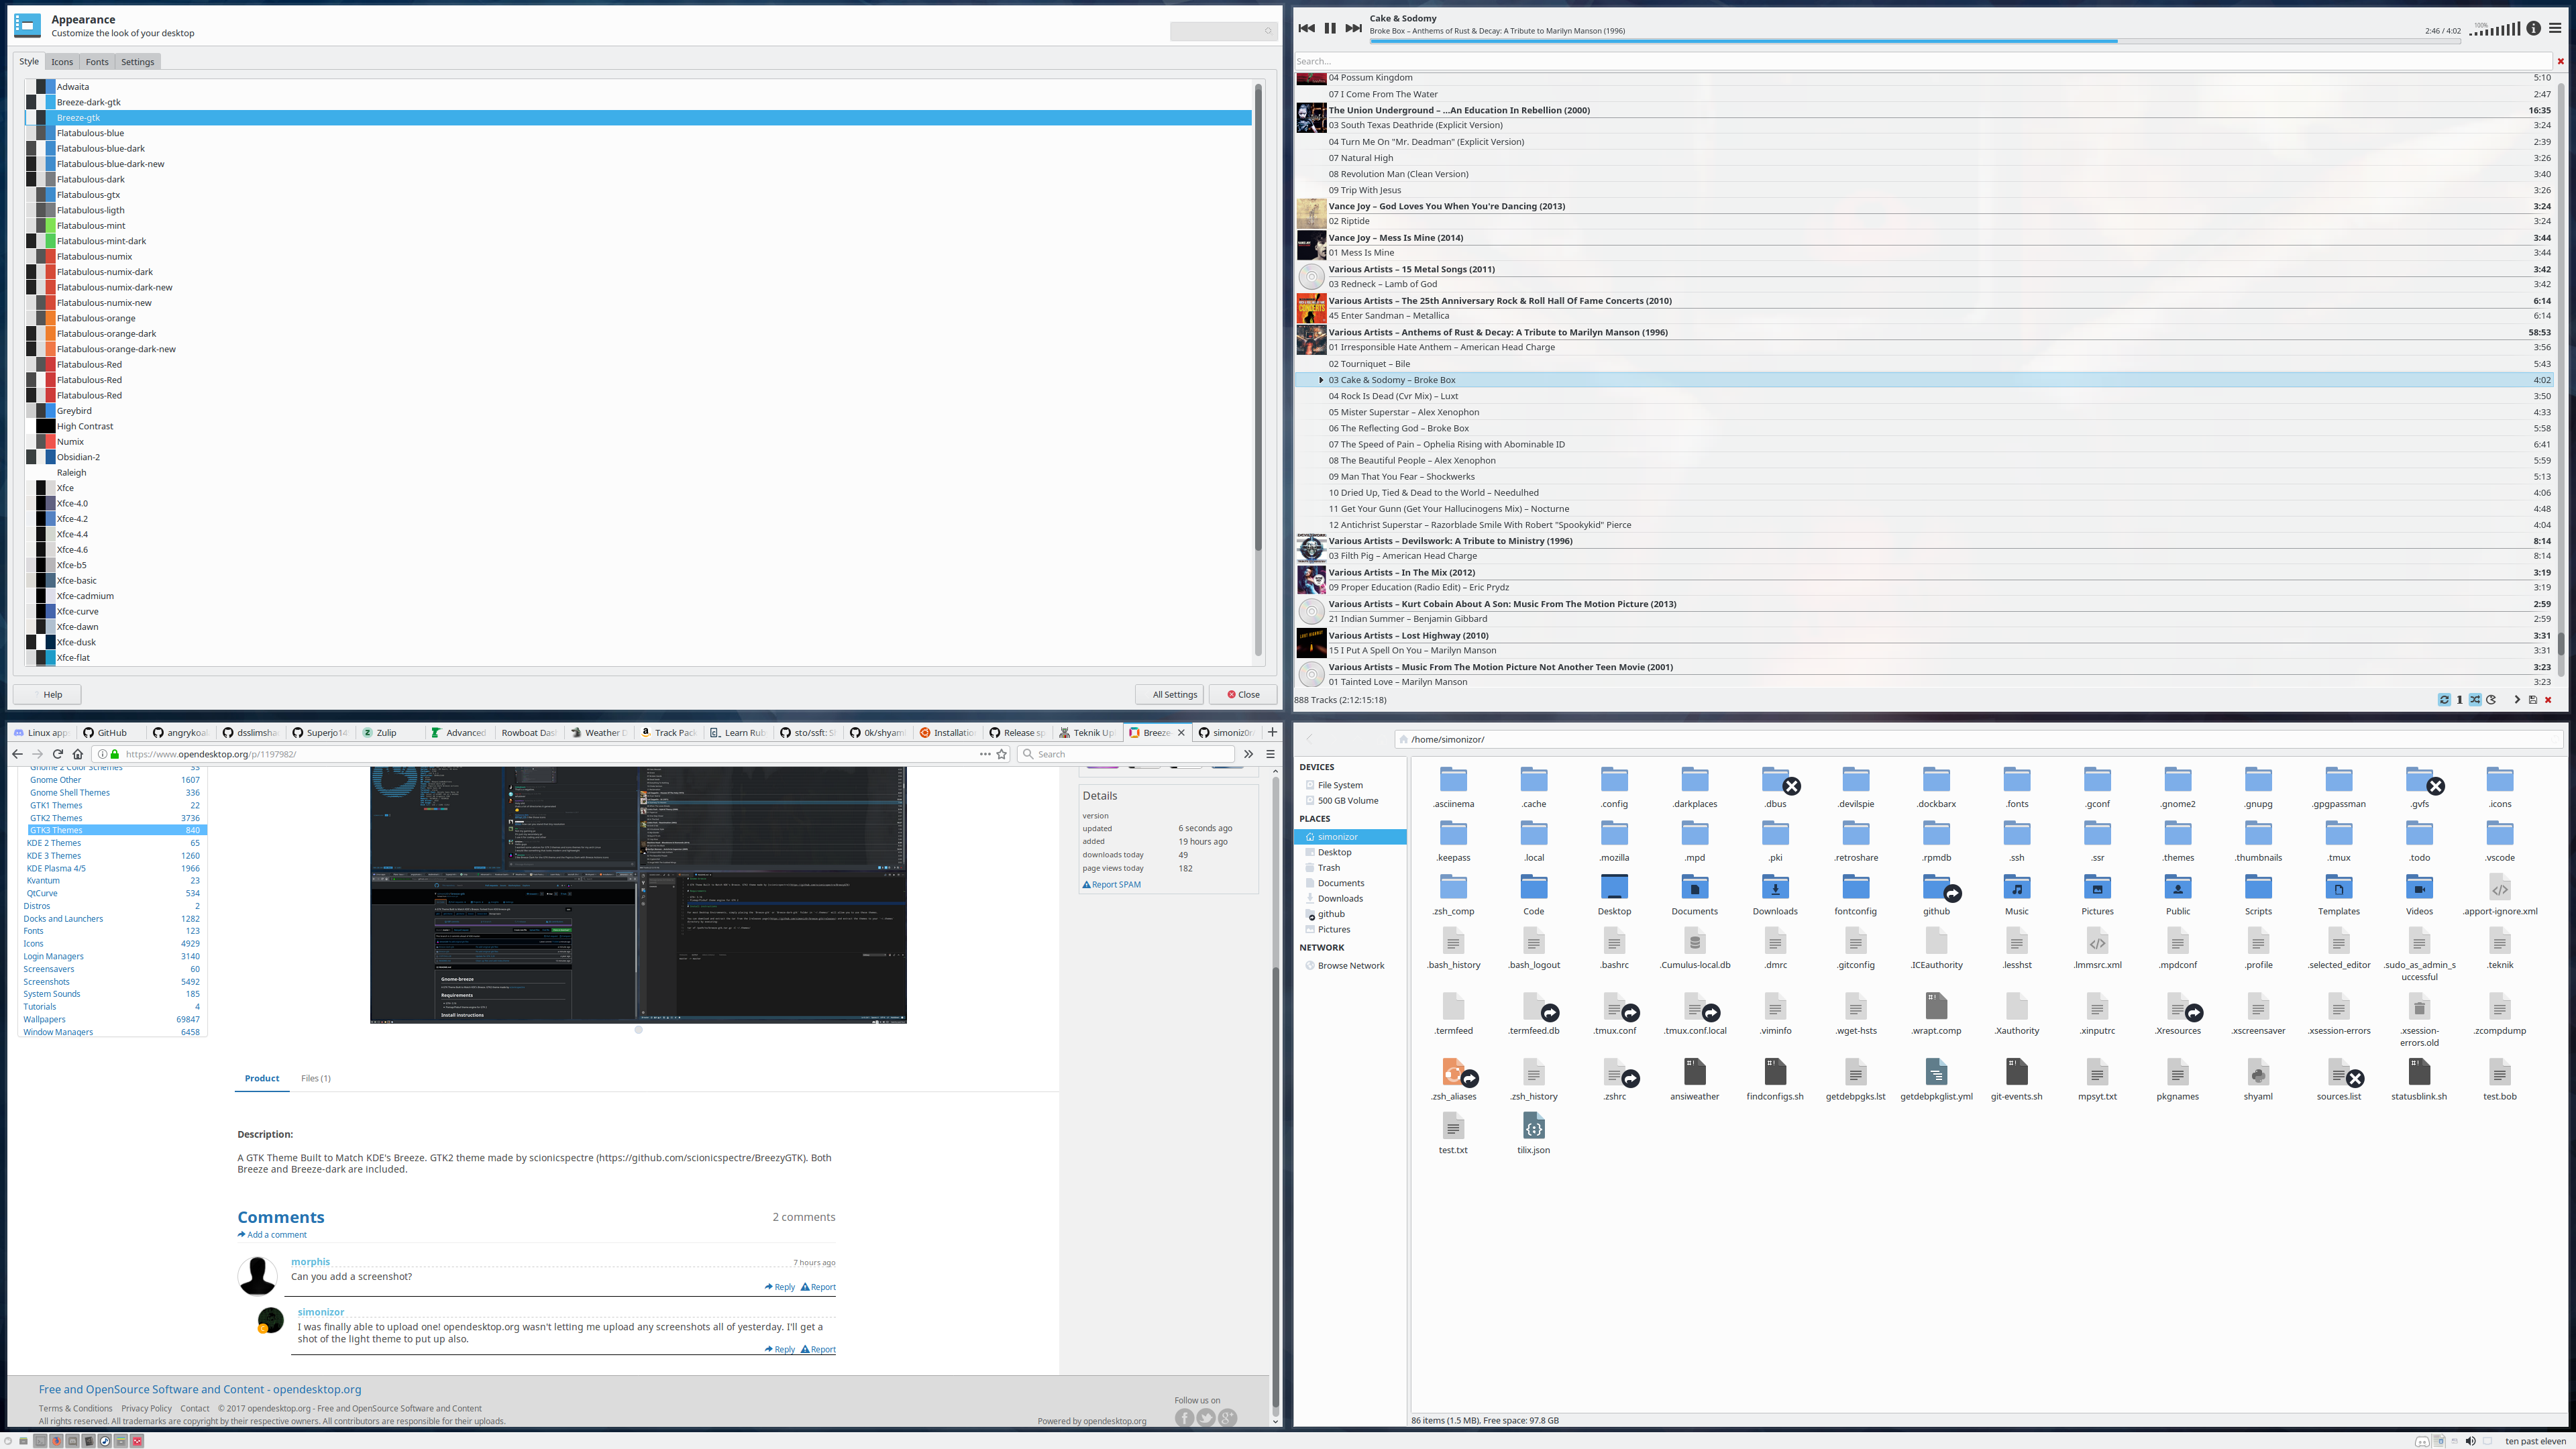Skip to the next track
Viewport: 2576px width, 1449px height.
[1352, 28]
